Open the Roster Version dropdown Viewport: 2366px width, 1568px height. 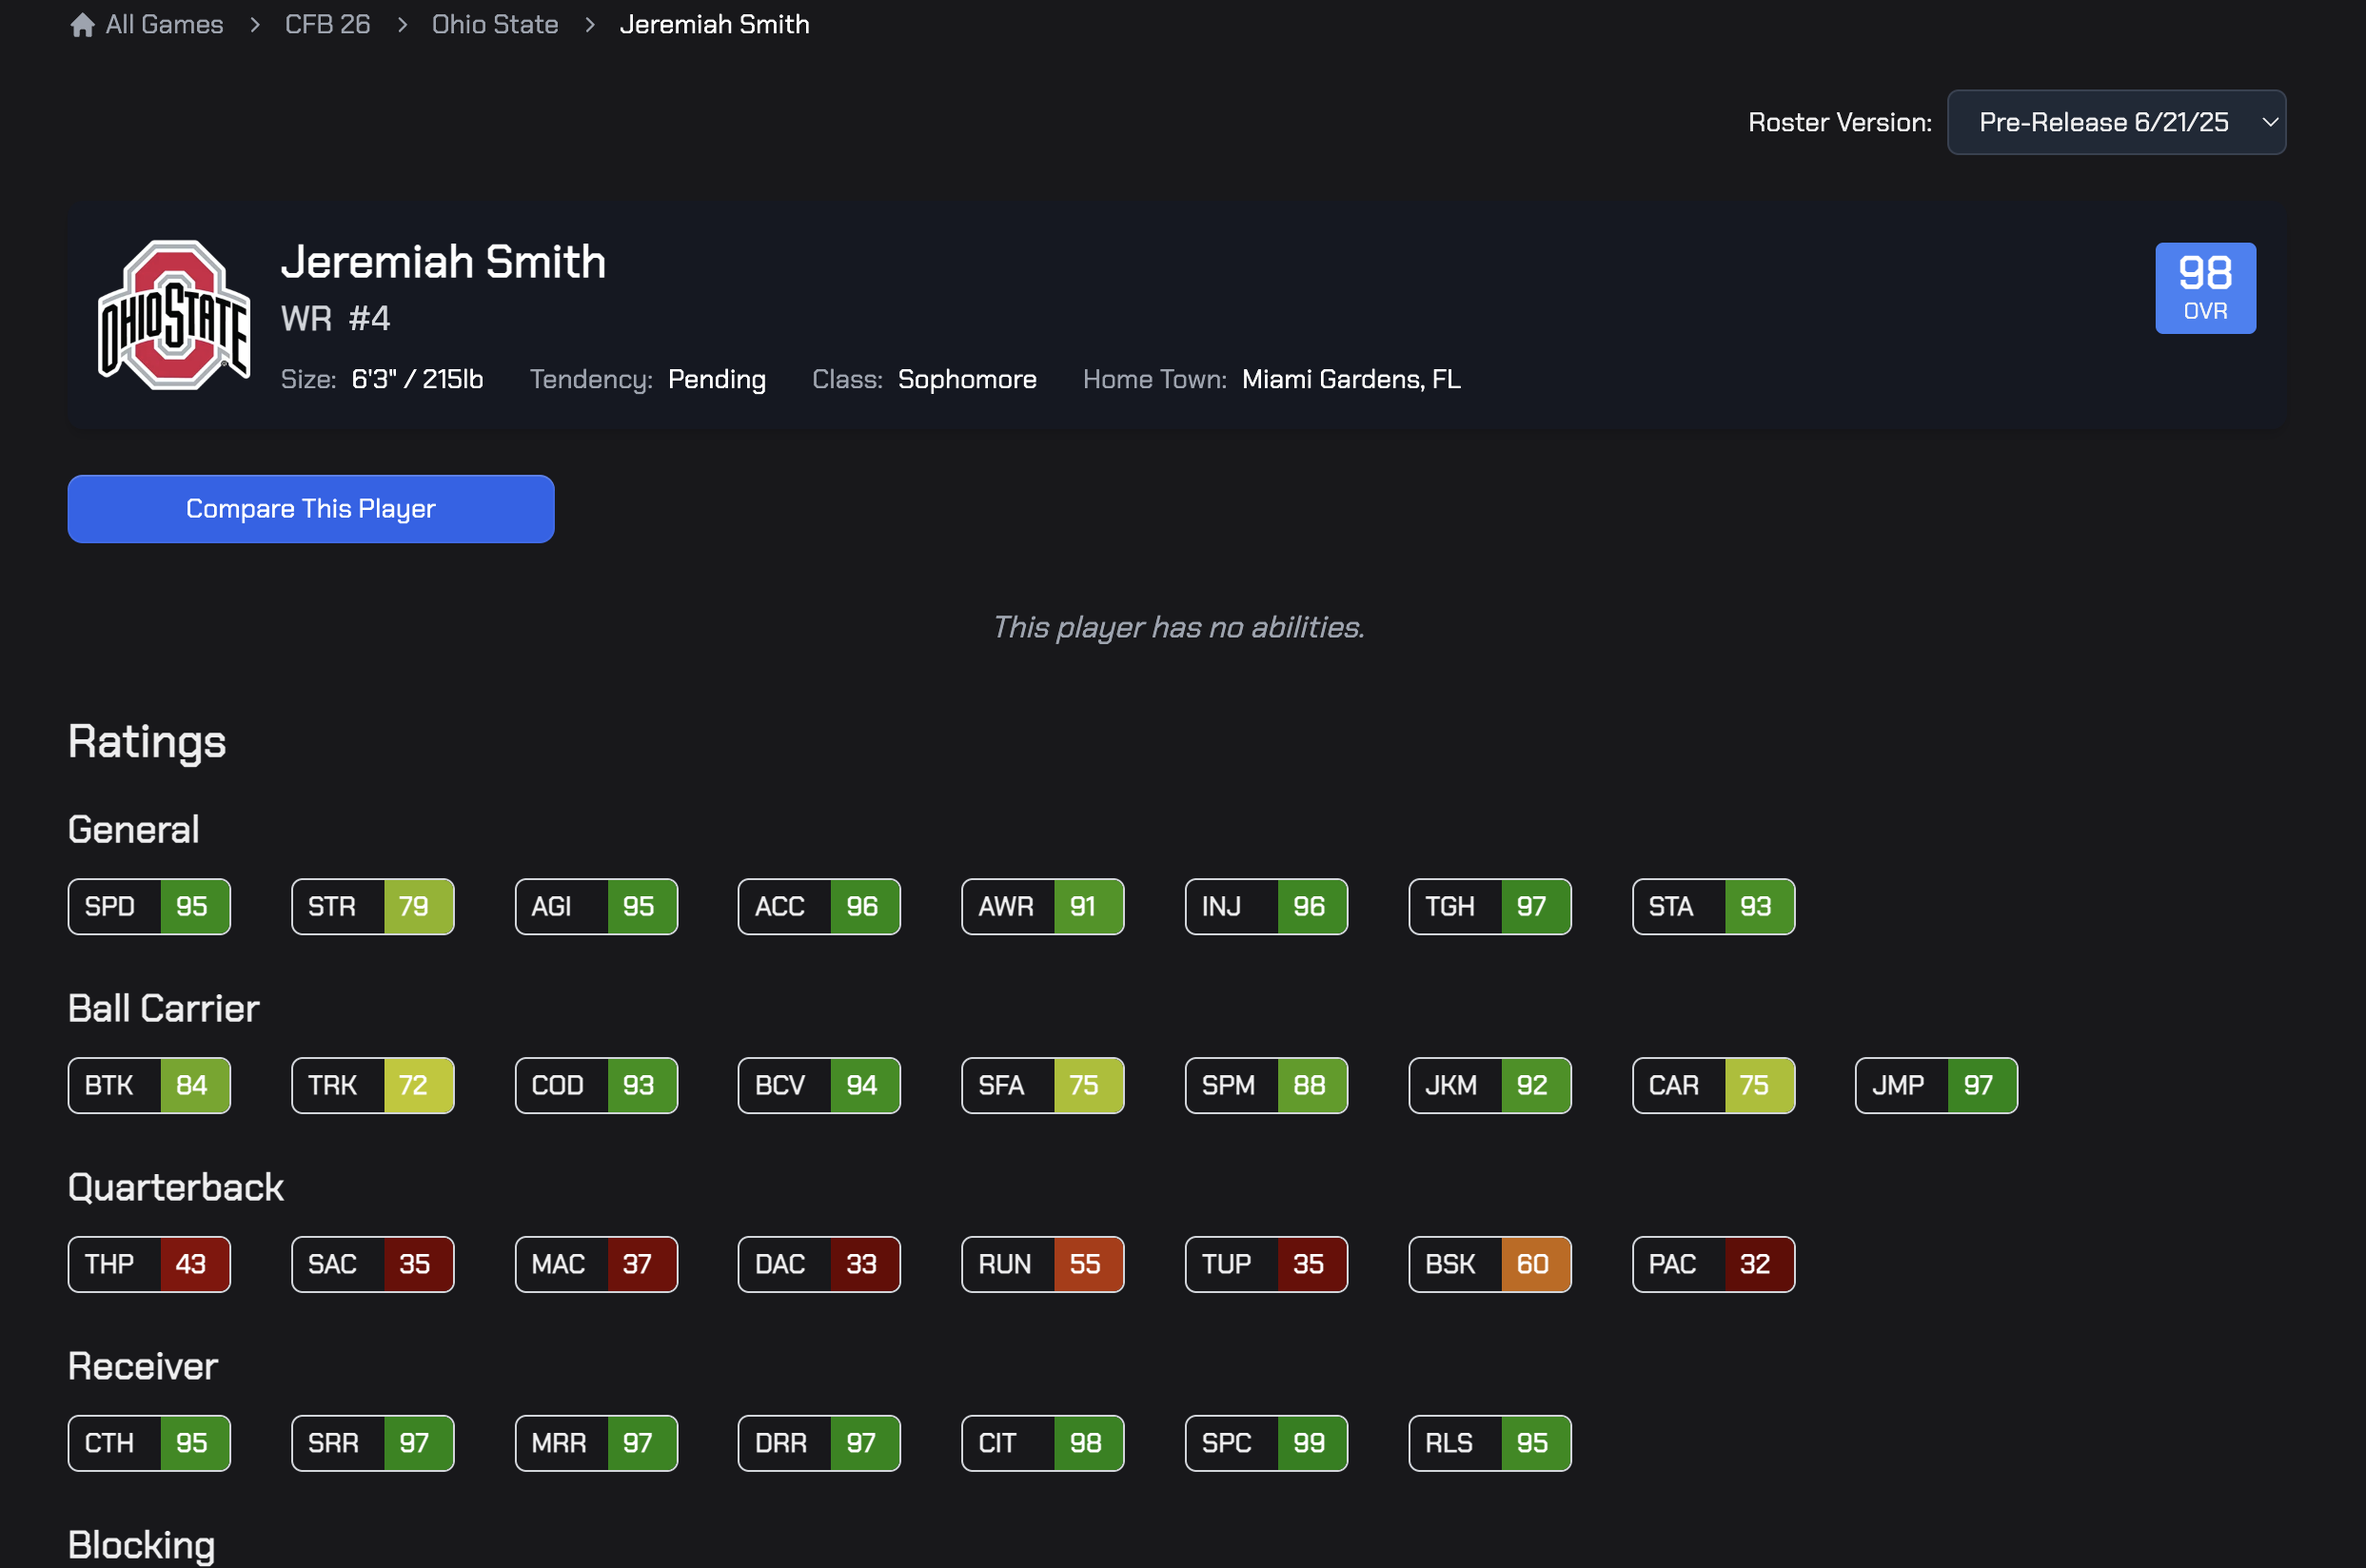[x=2114, y=122]
